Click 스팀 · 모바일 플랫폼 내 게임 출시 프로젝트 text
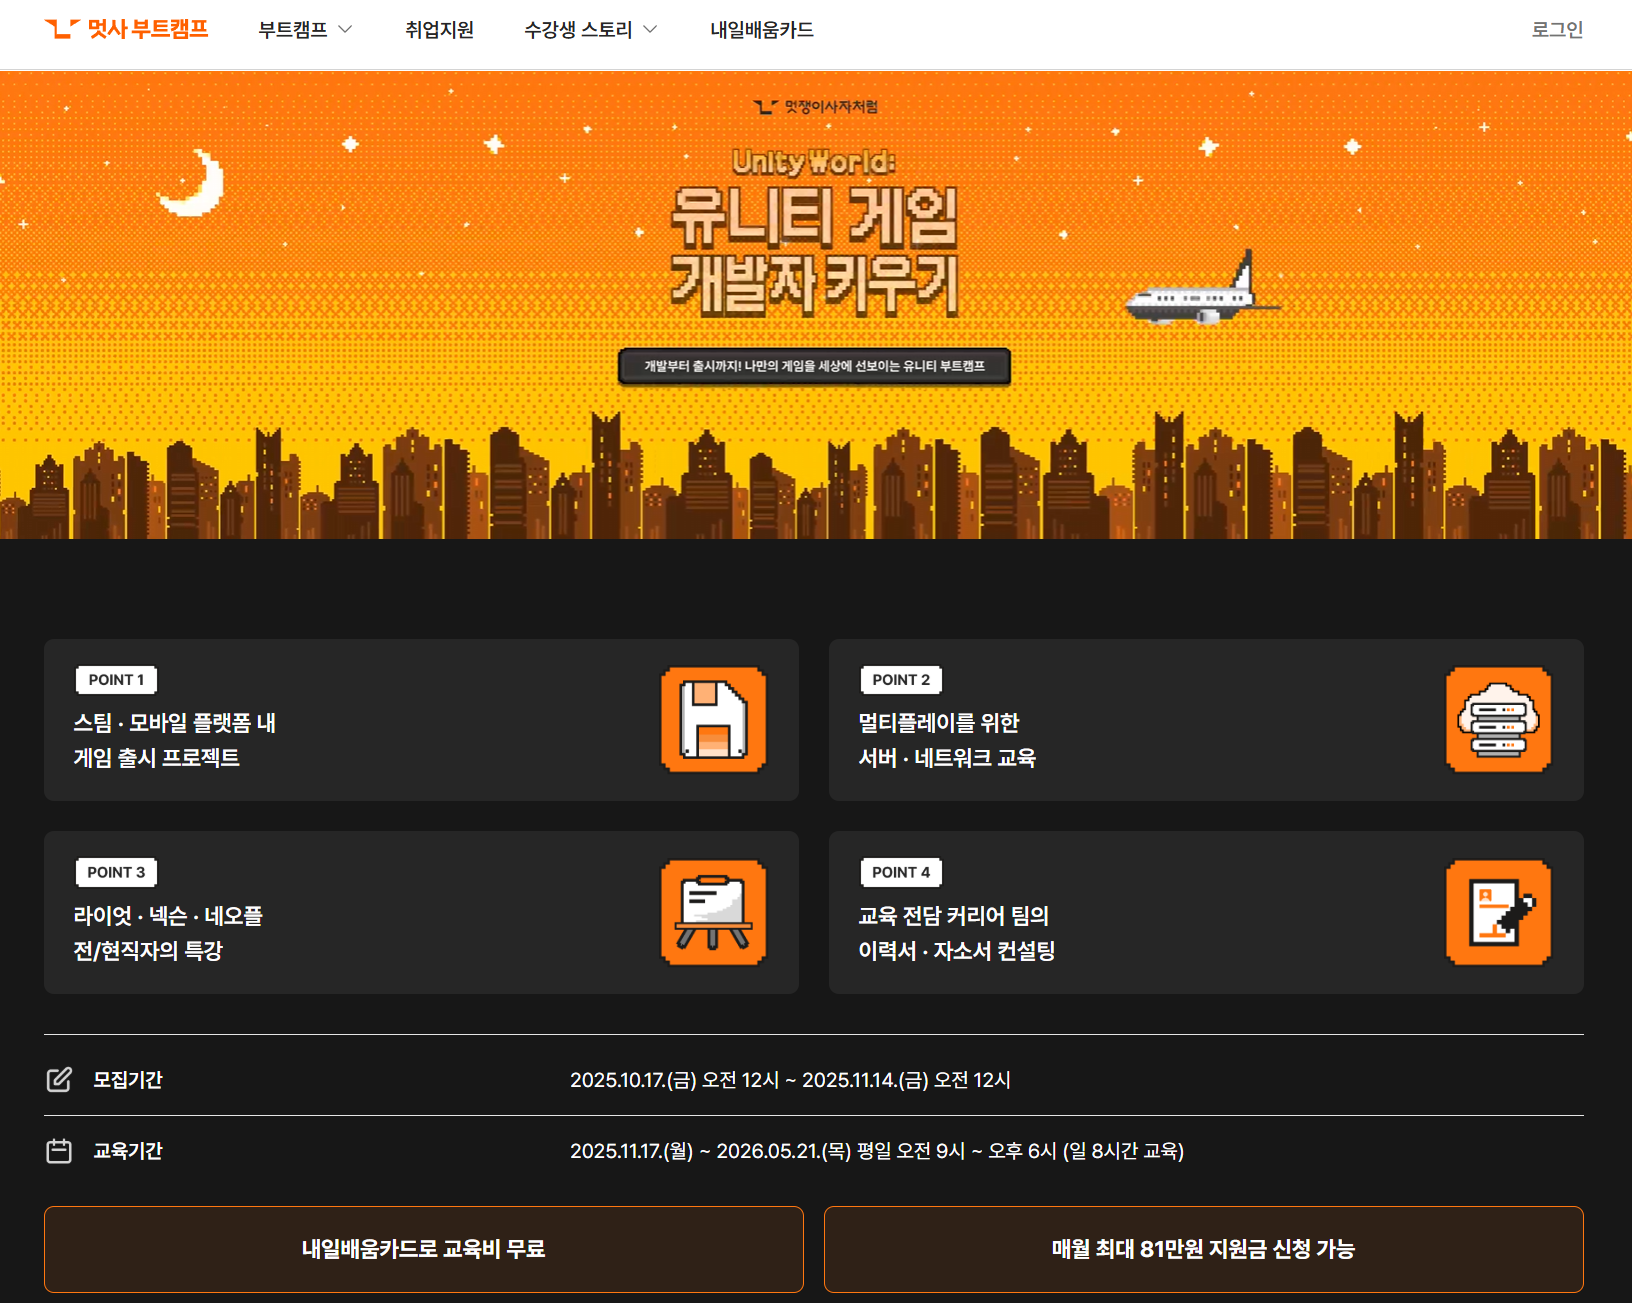Screen dimensions: 1632x1303 click(x=175, y=740)
